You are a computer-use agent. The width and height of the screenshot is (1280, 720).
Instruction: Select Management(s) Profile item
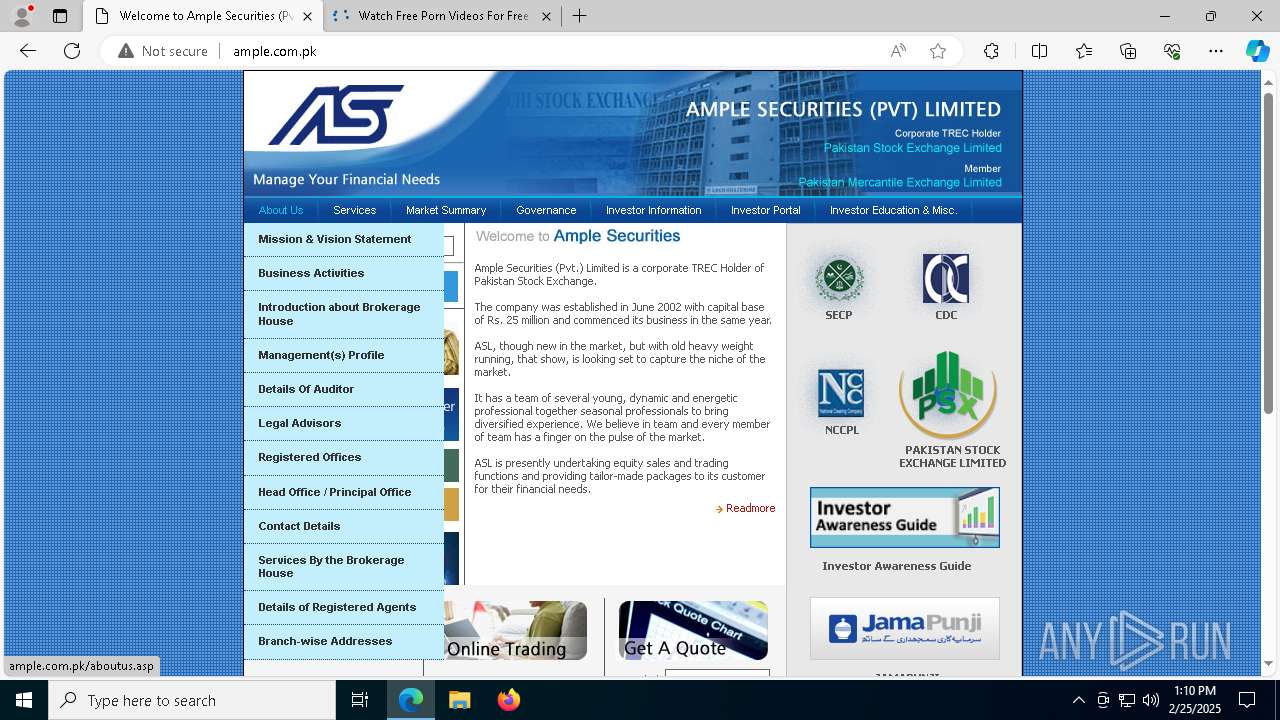(x=344, y=356)
